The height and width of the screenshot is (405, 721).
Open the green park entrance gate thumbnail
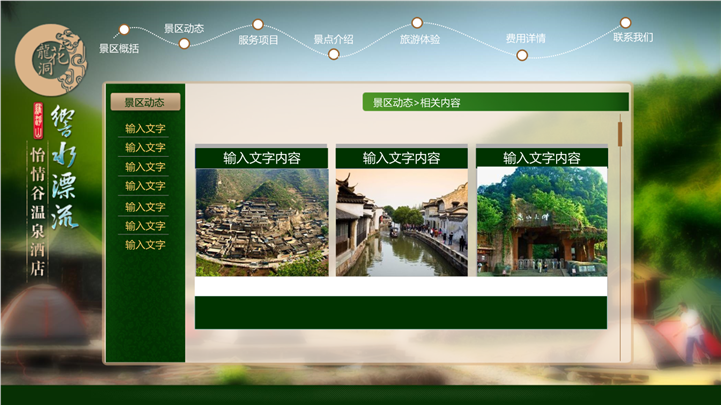541,221
